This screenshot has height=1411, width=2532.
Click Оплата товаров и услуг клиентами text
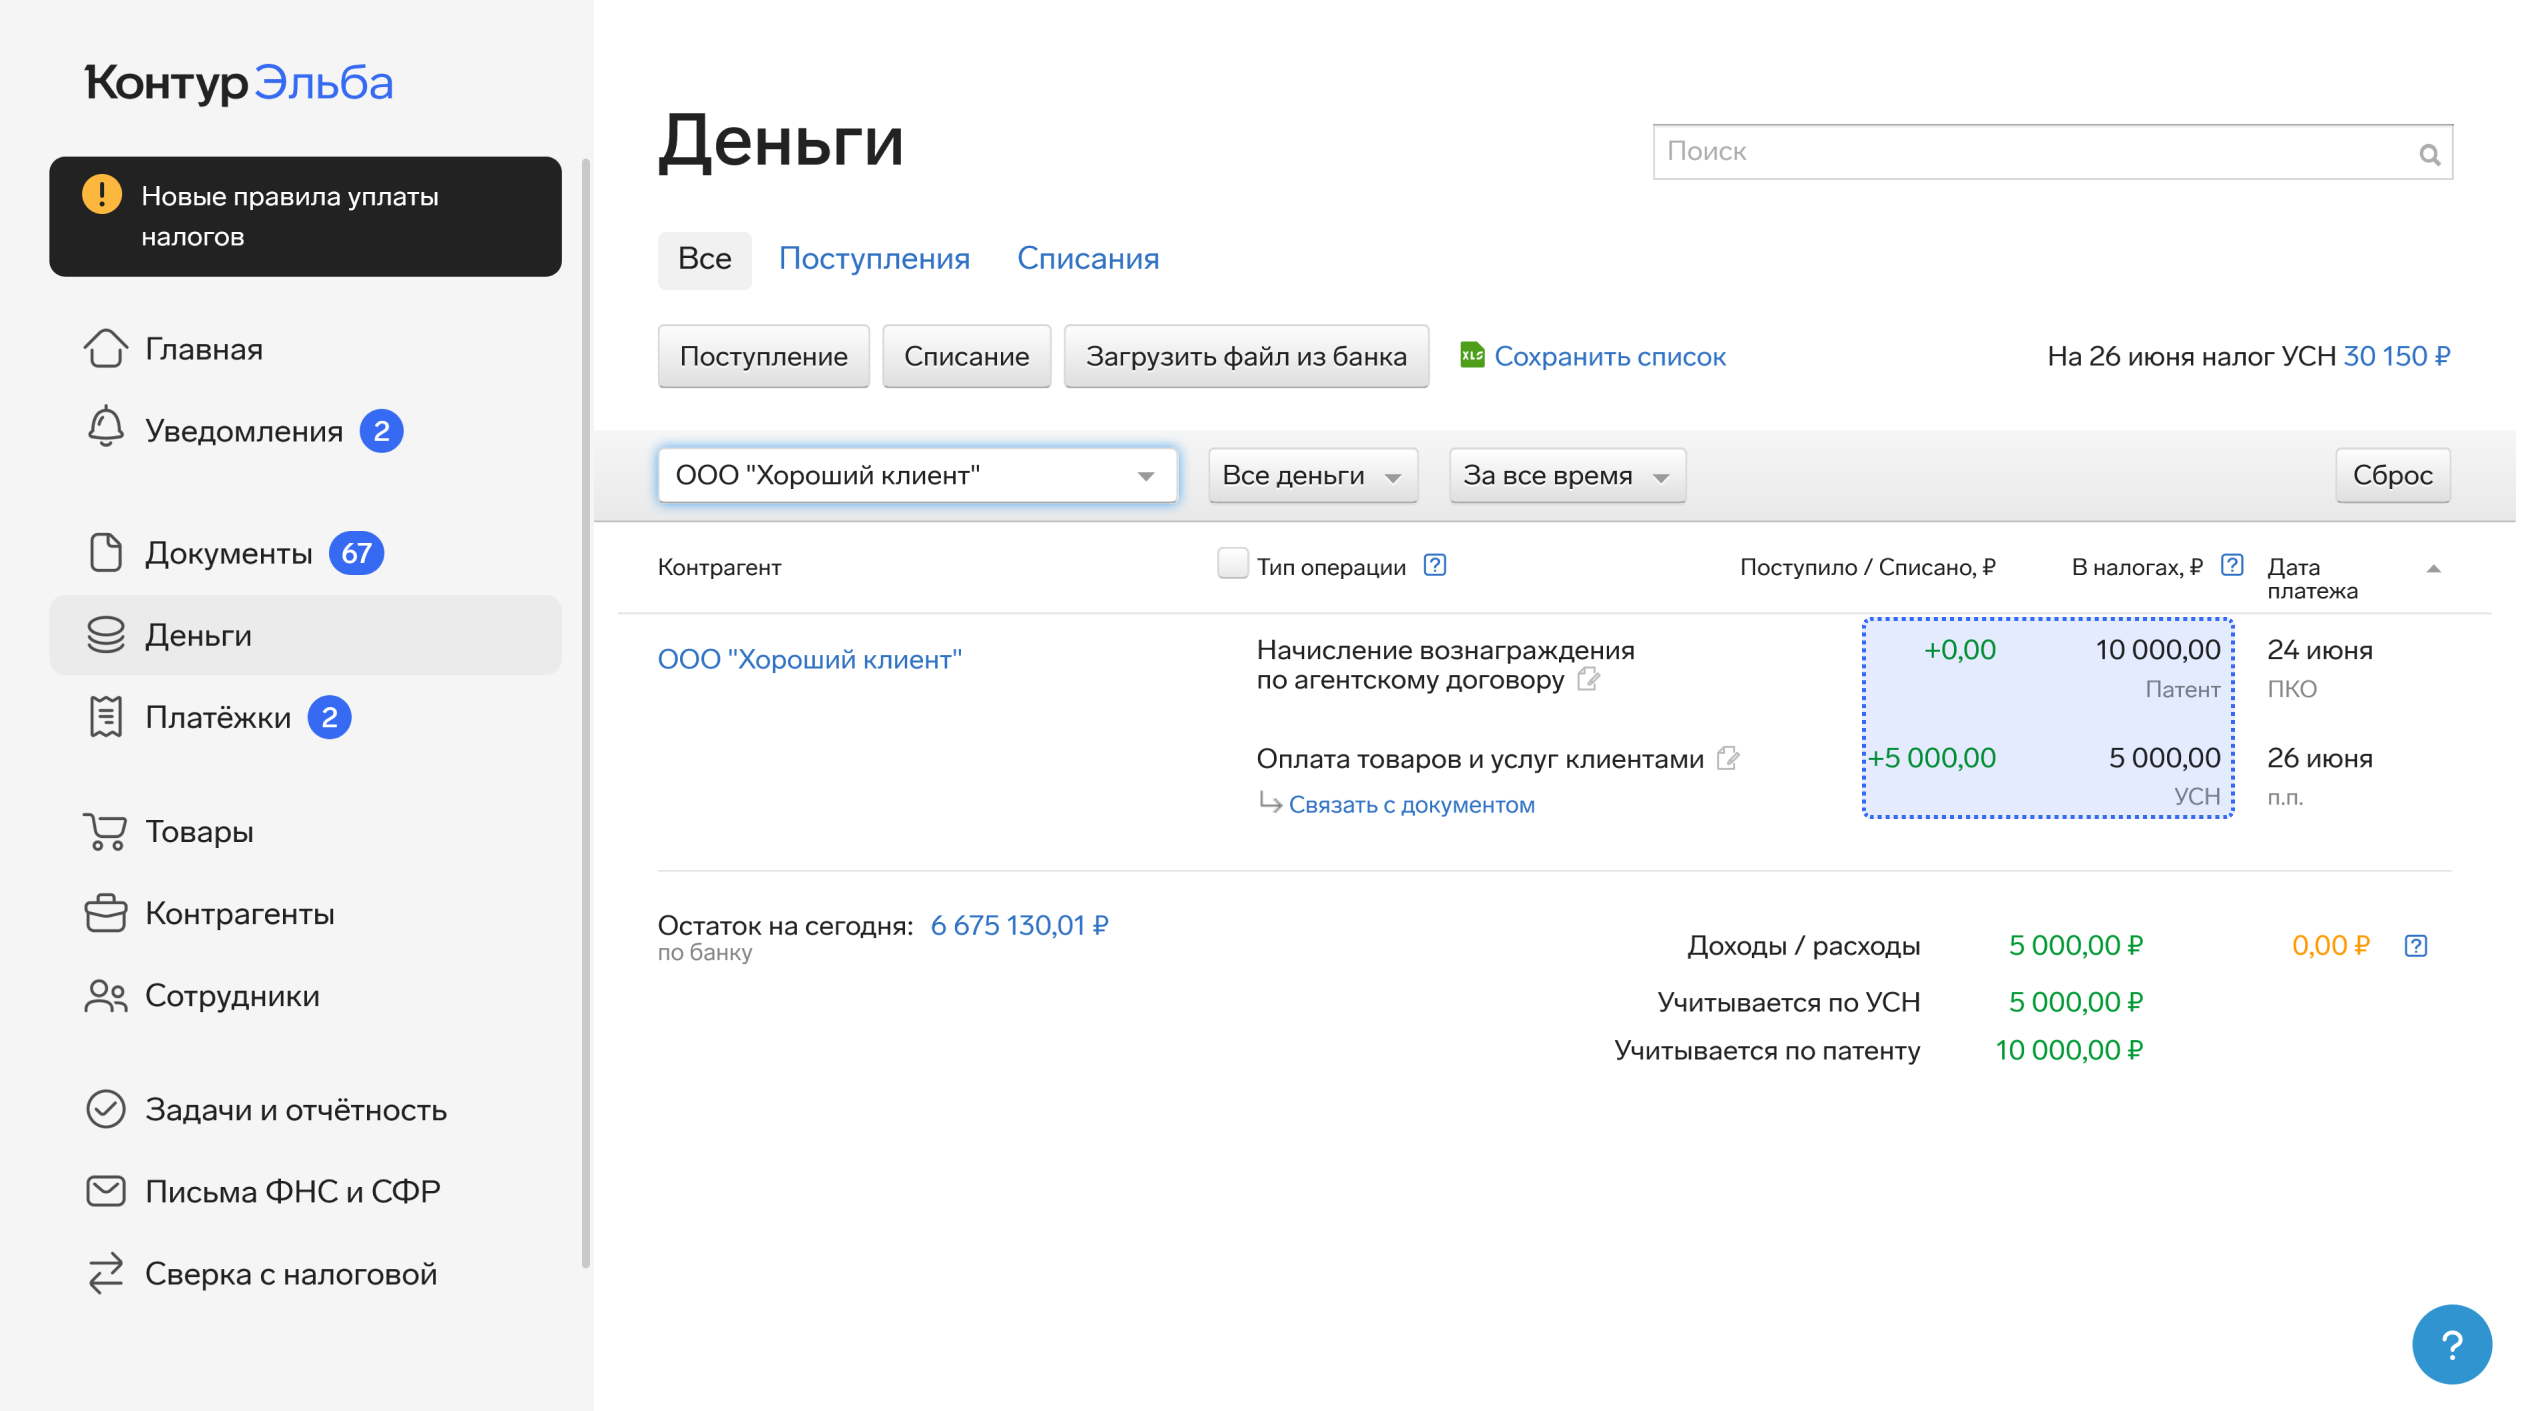[x=1480, y=759]
